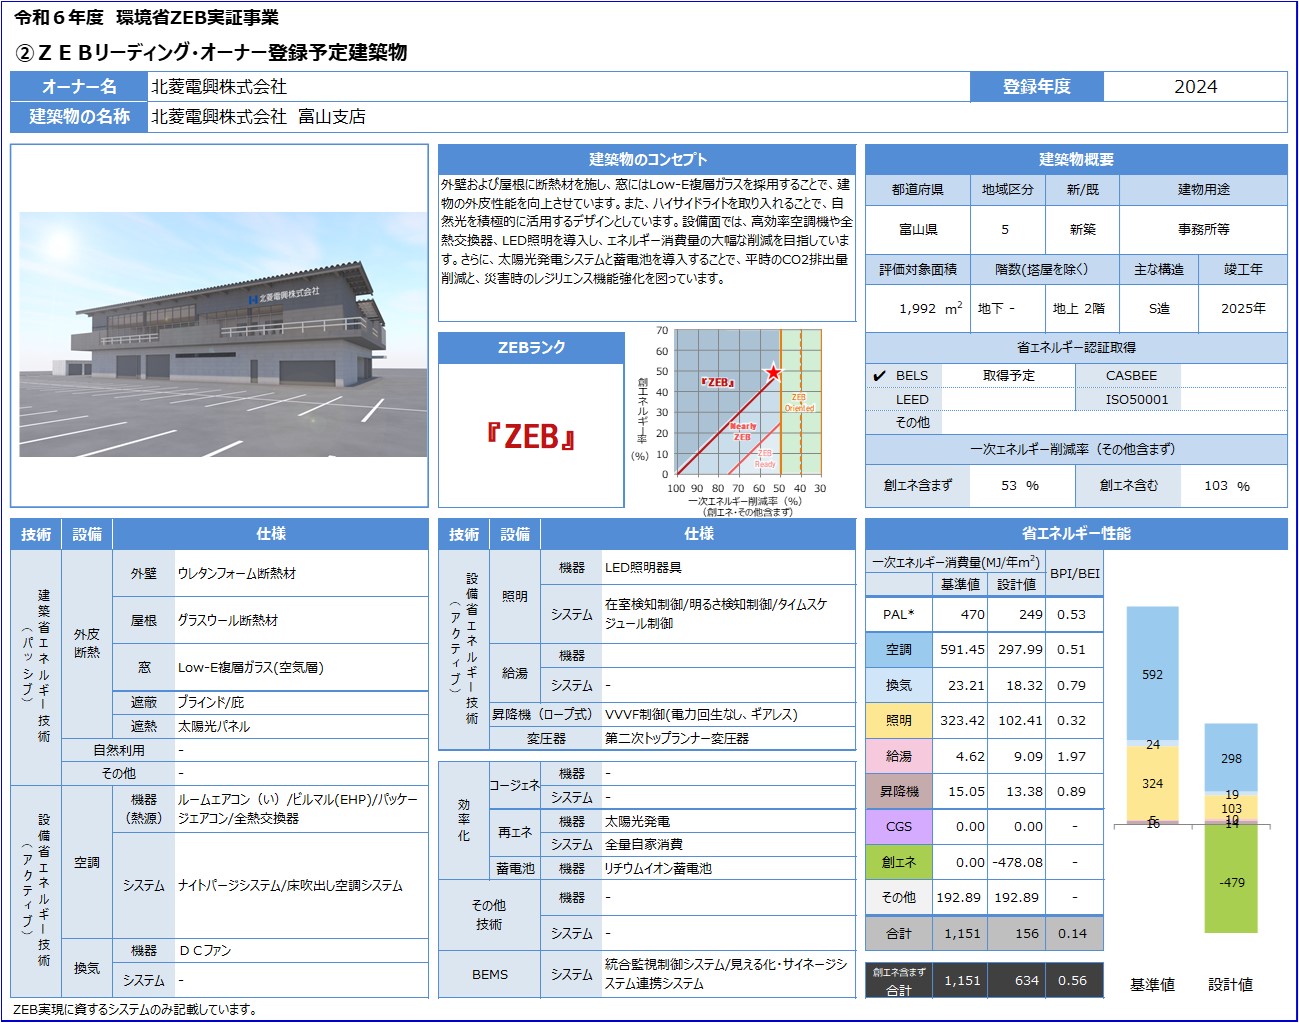This screenshot has width=1299, height=1023.
Task: Click the 省エネルギー性能 header
Action: coord(1076,534)
